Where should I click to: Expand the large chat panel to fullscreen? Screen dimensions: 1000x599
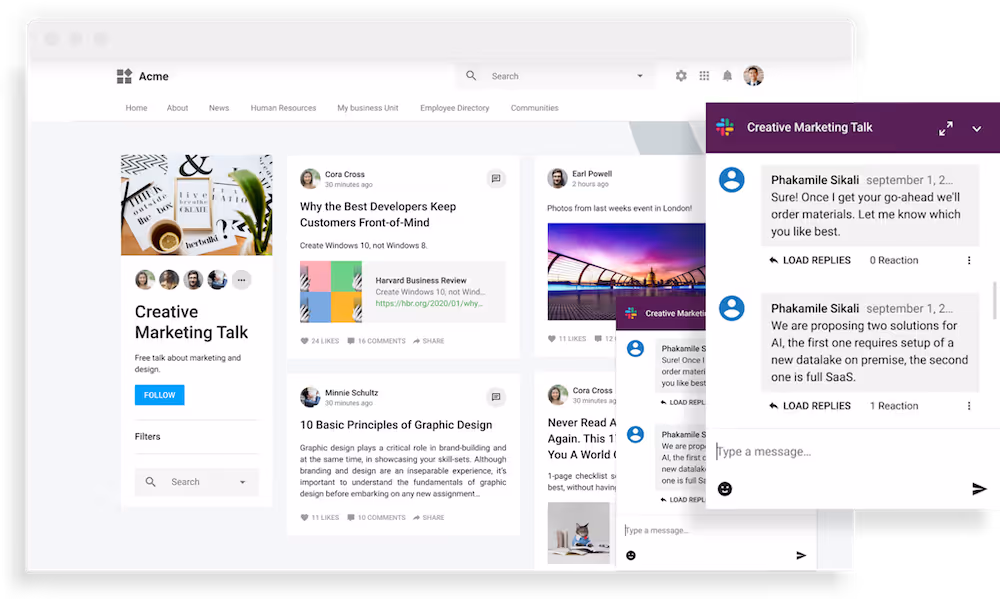[946, 128]
